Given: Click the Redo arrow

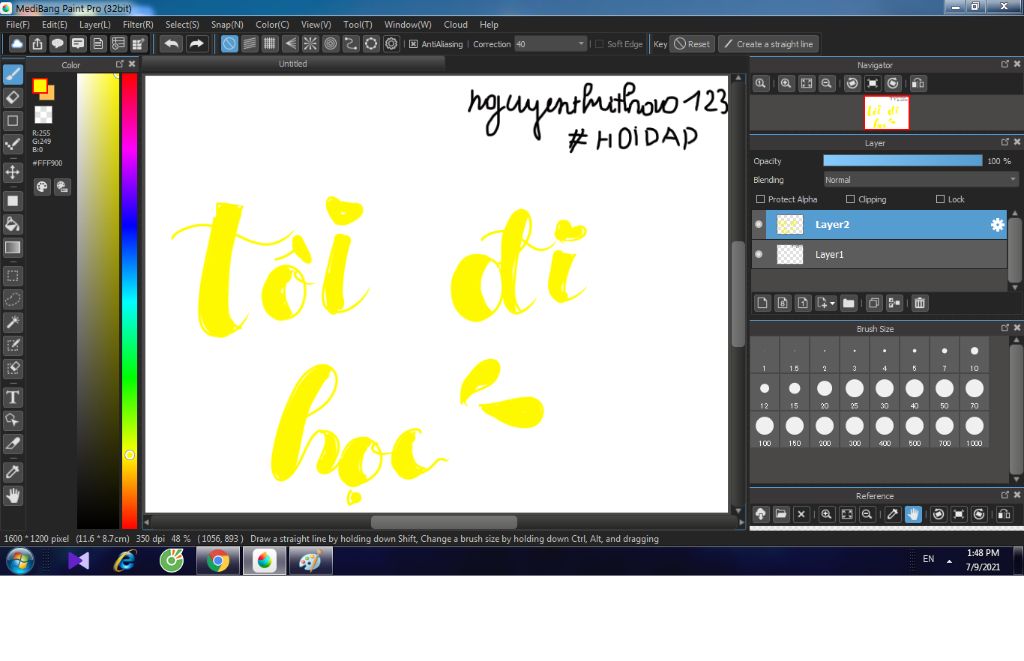Looking at the screenshot, I should click(196, 44).
